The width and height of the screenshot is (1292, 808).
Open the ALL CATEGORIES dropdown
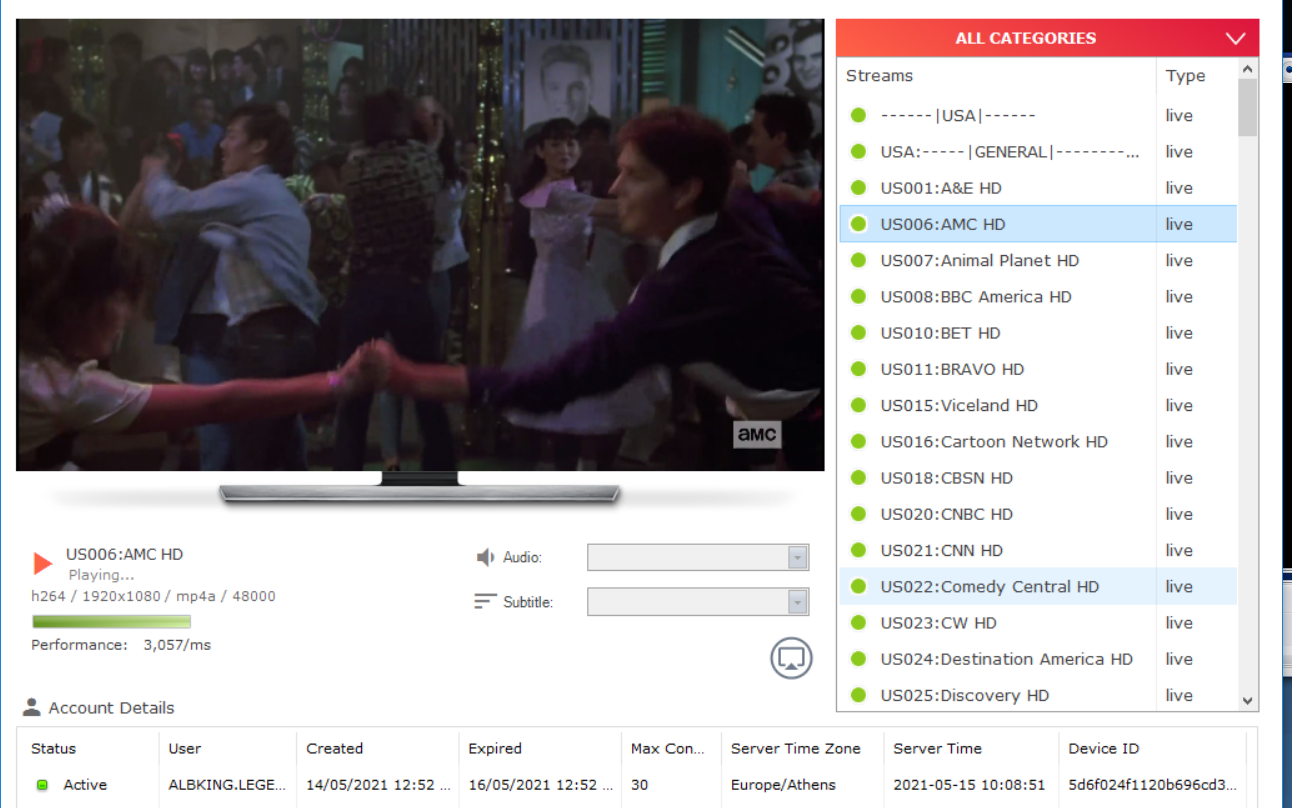(1047, 38)
